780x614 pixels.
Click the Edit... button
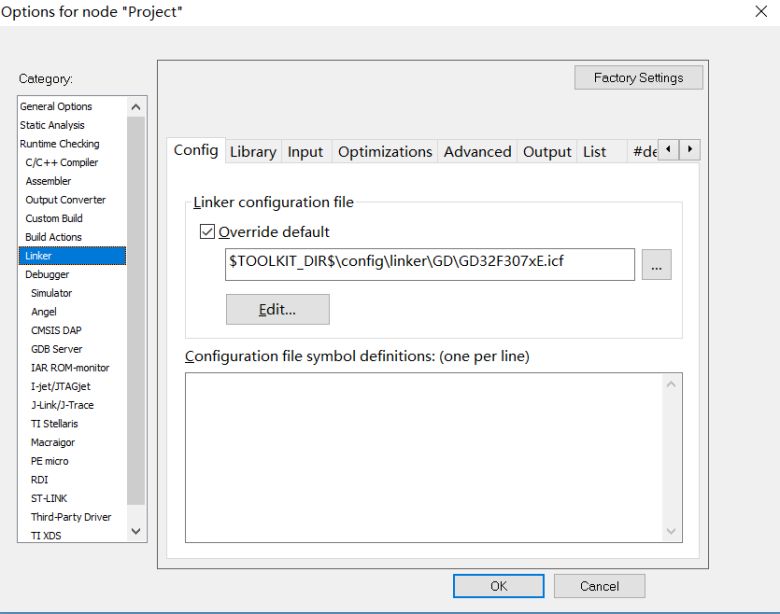coord(278,309)
